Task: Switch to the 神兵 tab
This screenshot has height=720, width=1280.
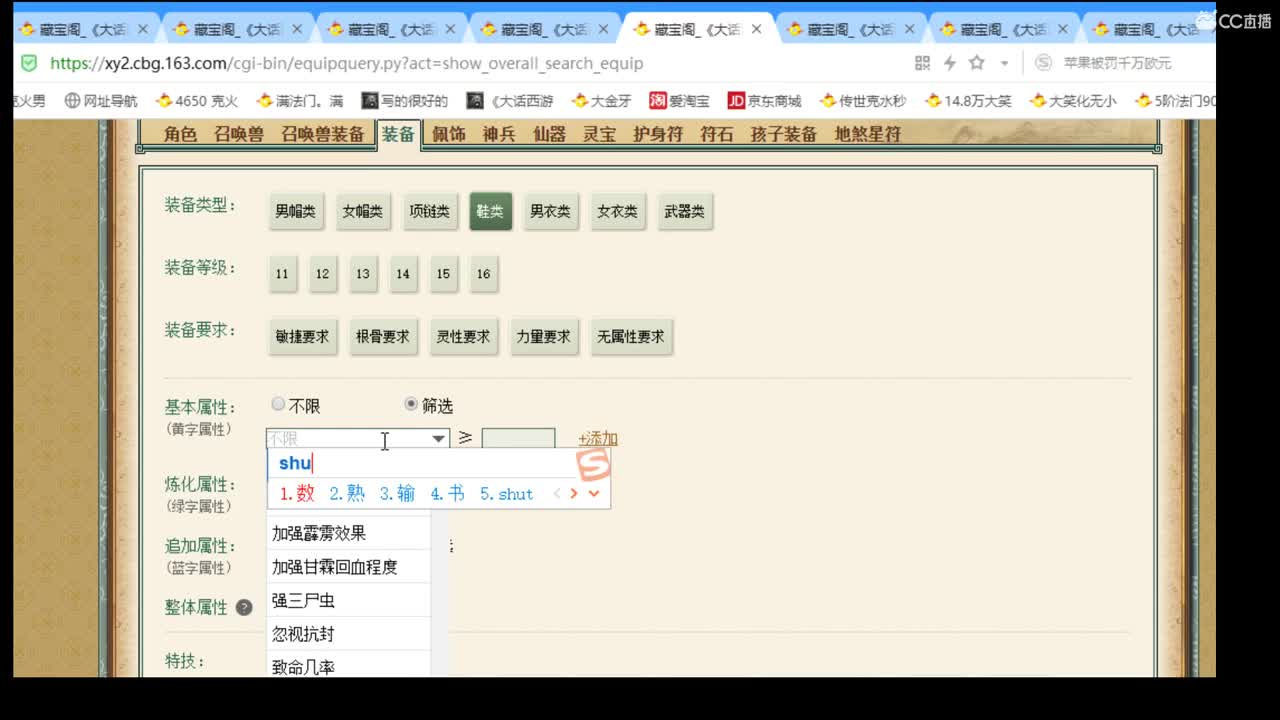Action: tap(499, 133)
